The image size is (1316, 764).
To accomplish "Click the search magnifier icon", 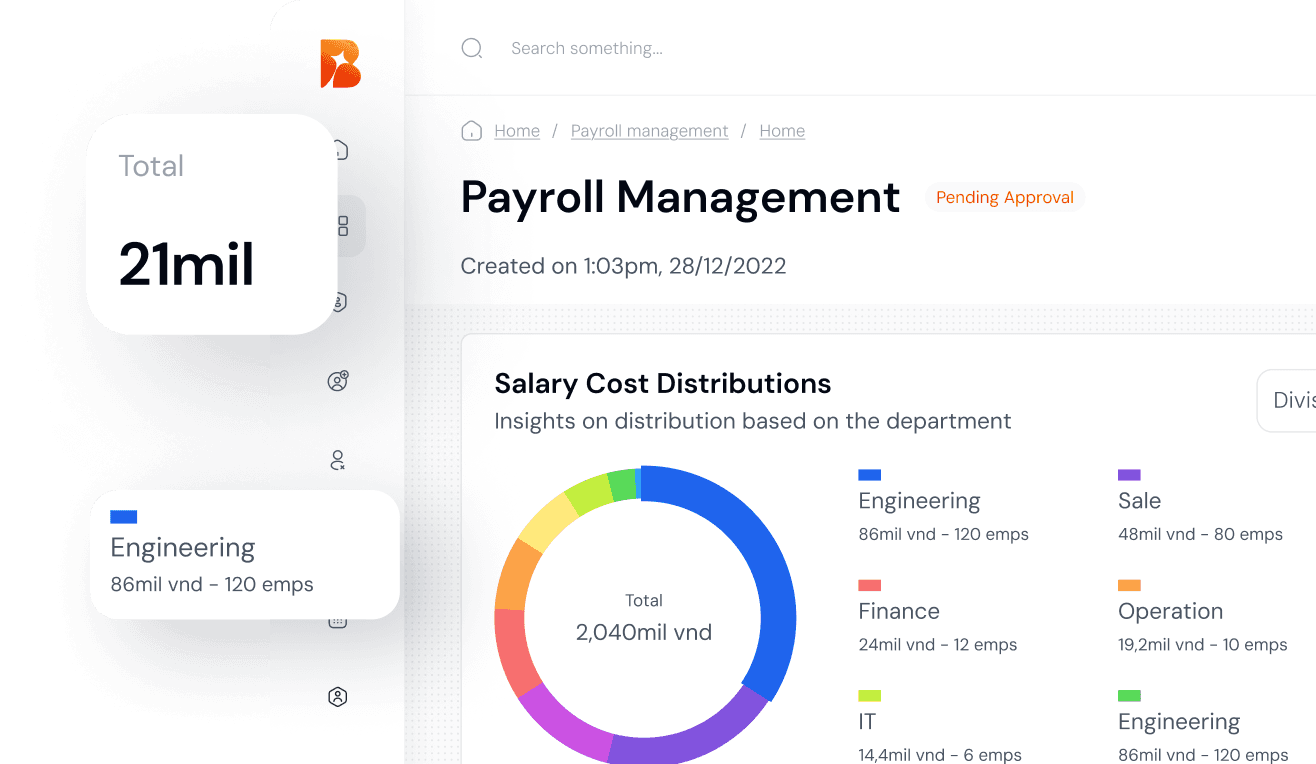I will pyautogui.click(x=472, y=48).
